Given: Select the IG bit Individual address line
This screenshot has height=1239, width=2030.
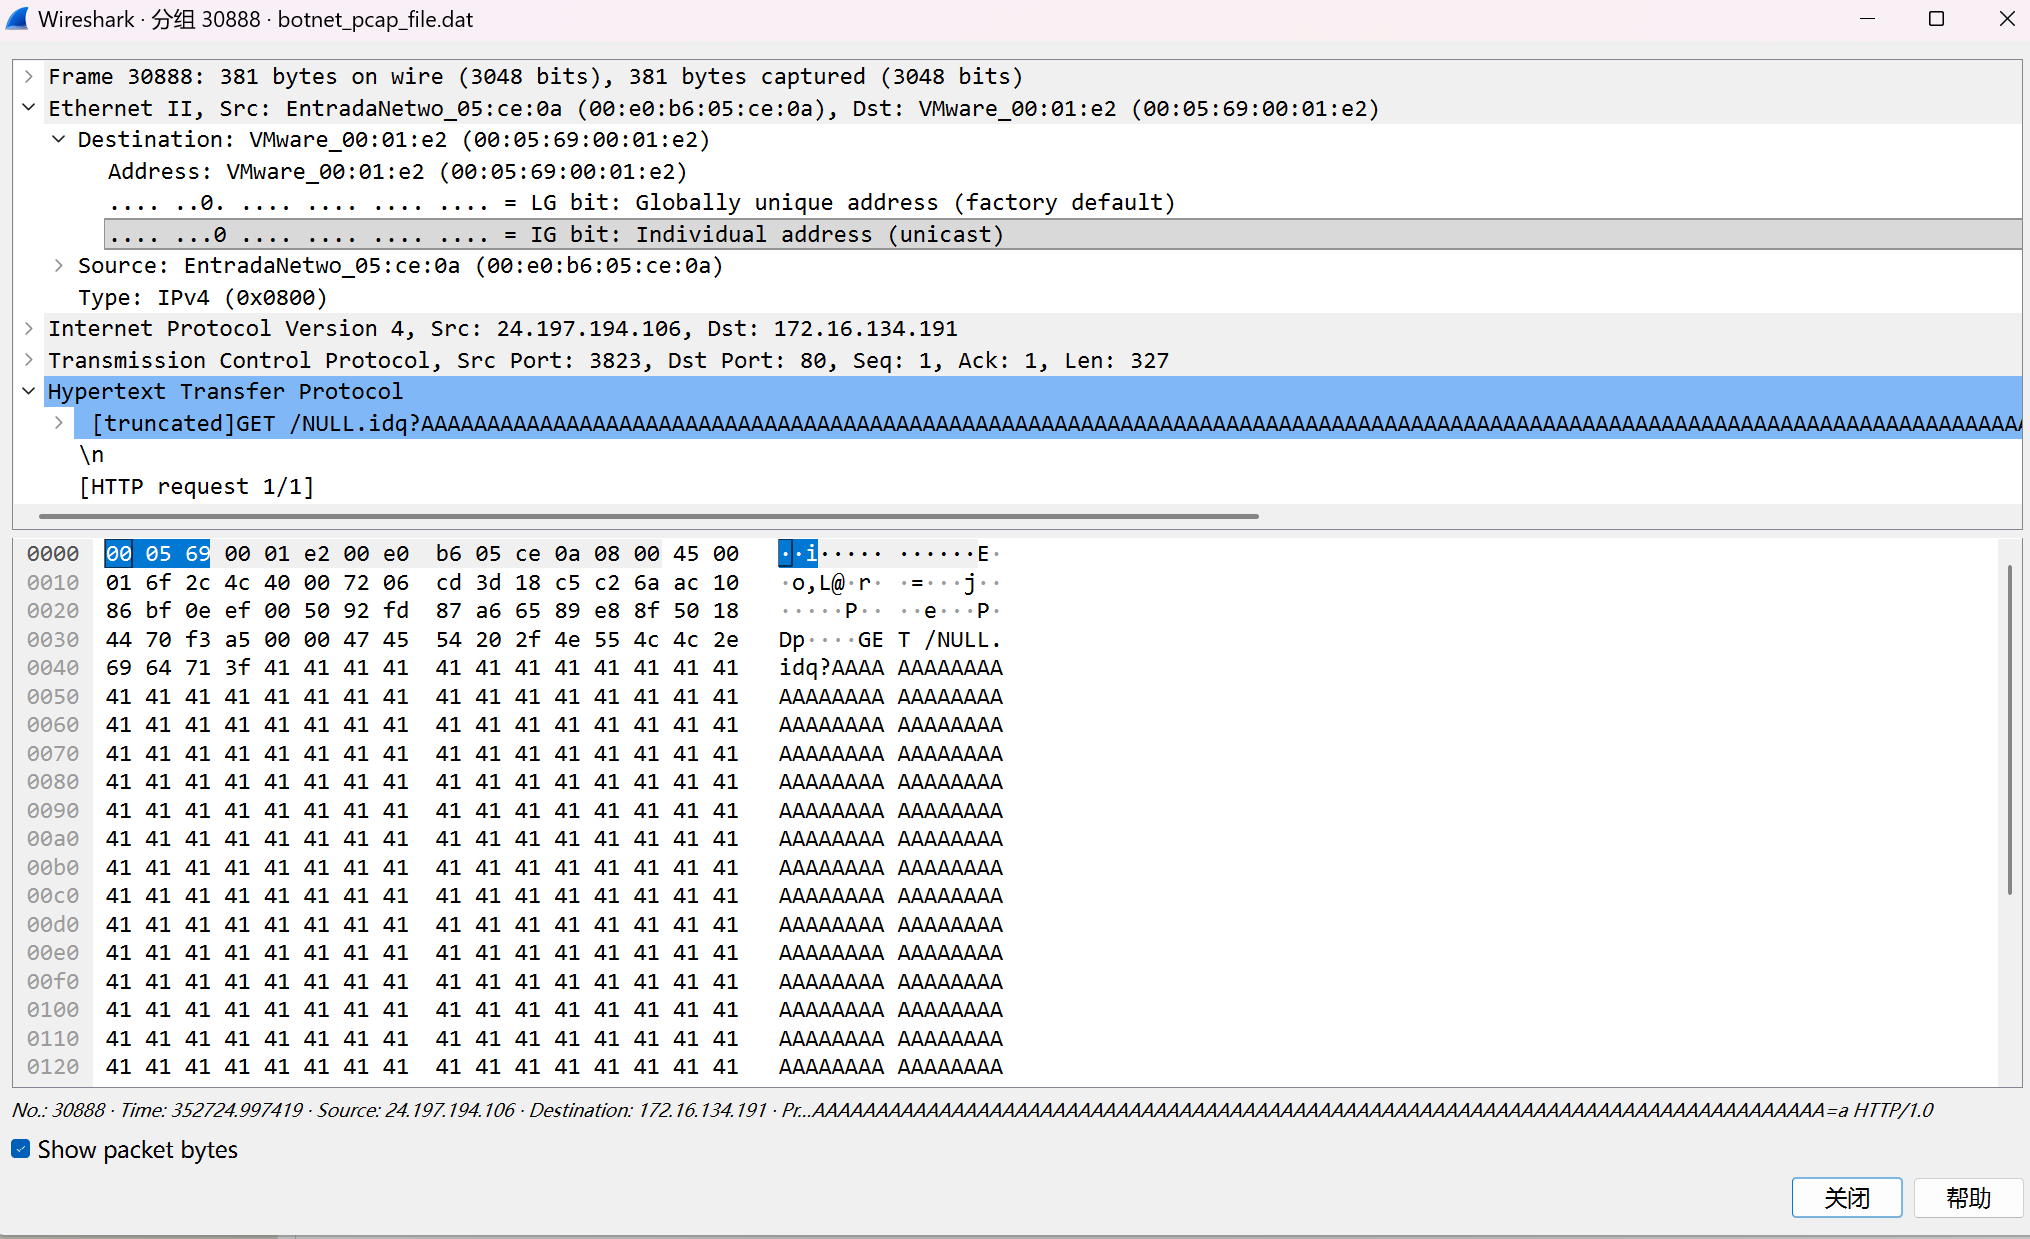Looking at the screenshot, I should click(x=556, y=234).
